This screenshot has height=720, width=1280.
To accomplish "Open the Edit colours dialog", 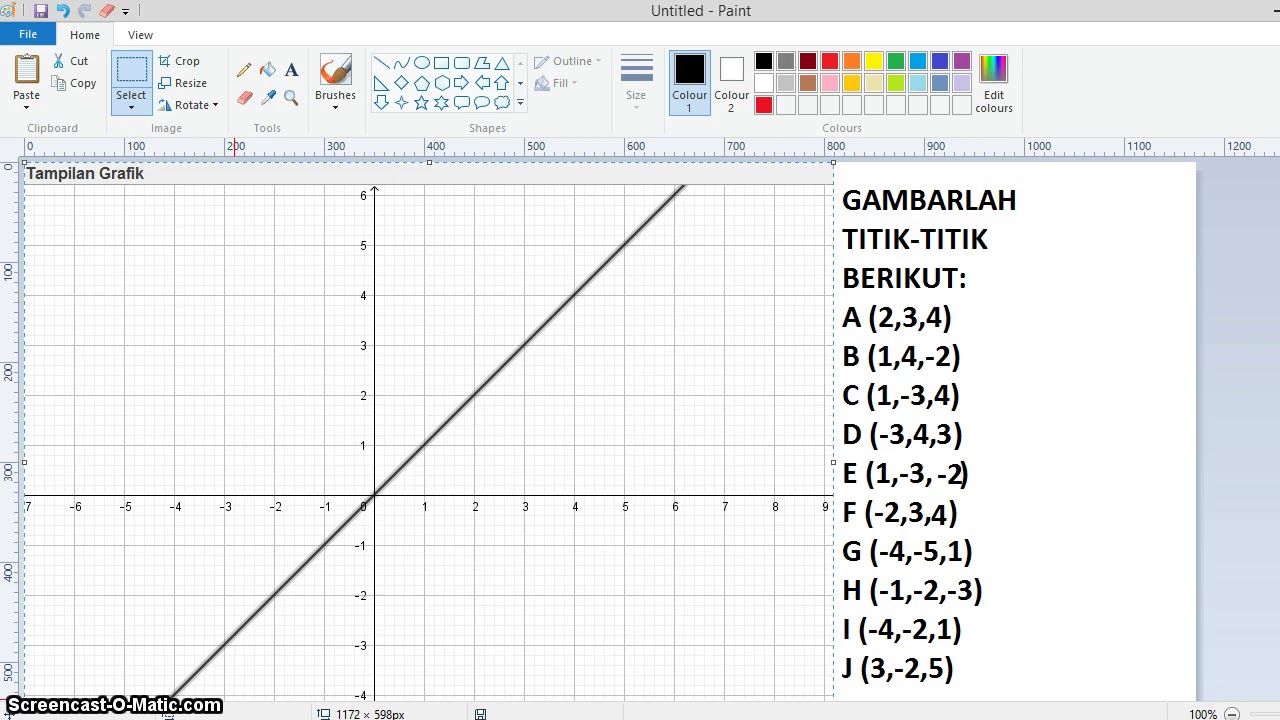I will 993,84.
